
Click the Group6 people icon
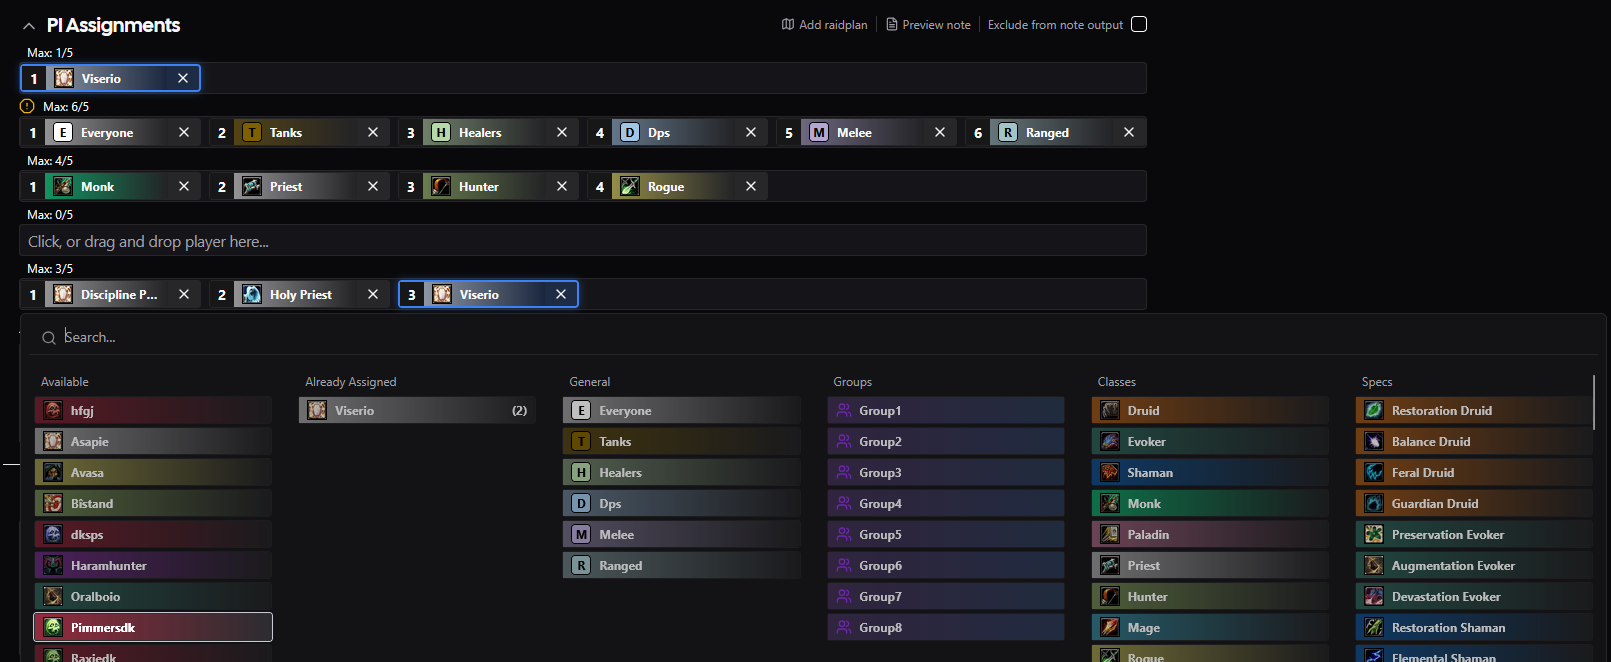844,566
